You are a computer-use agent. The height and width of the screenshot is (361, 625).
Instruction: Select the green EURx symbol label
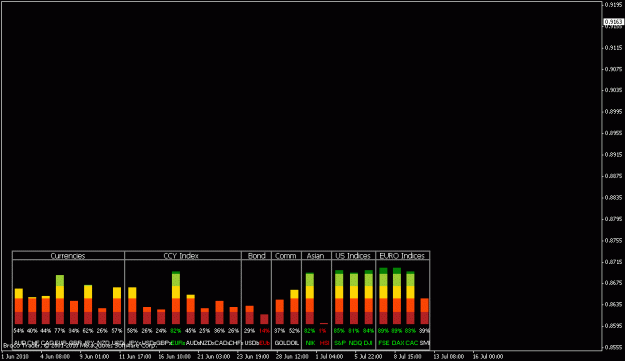coord(178,343)
